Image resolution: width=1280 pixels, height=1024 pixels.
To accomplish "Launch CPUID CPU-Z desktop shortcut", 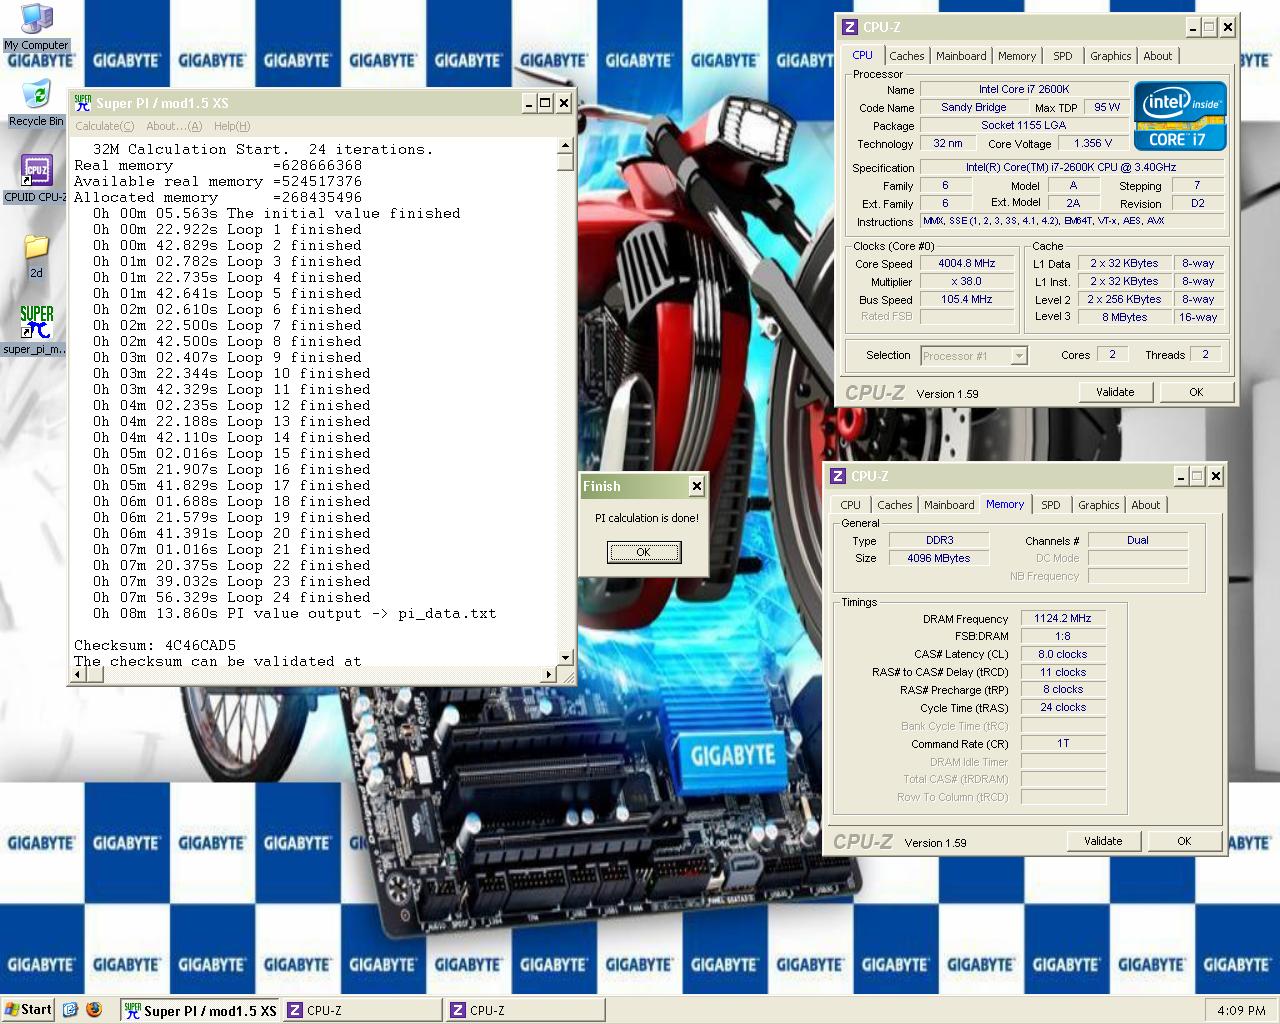I will coord(36,178).
